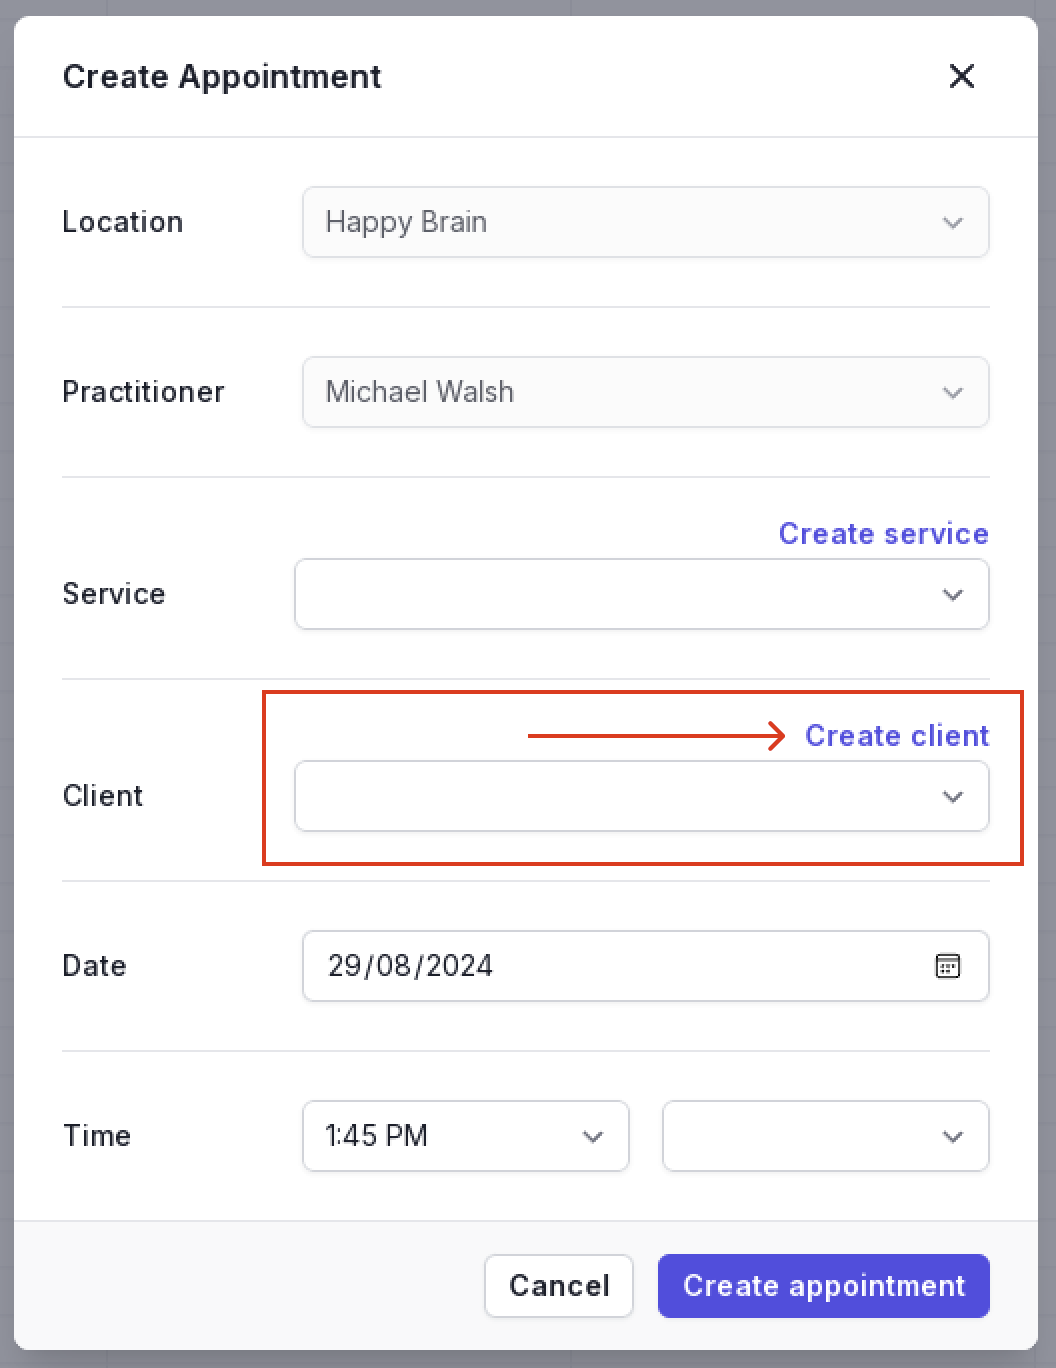Click the chevron arrow in Location field
This screenshot has width=1056, height=1368.
coord(952,223)
